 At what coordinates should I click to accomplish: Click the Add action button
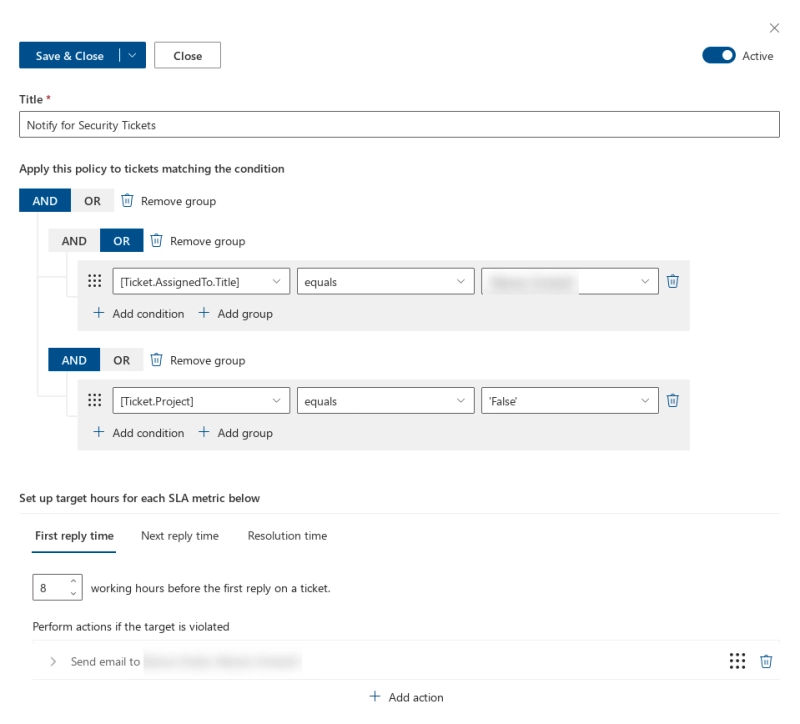point(406,697)
